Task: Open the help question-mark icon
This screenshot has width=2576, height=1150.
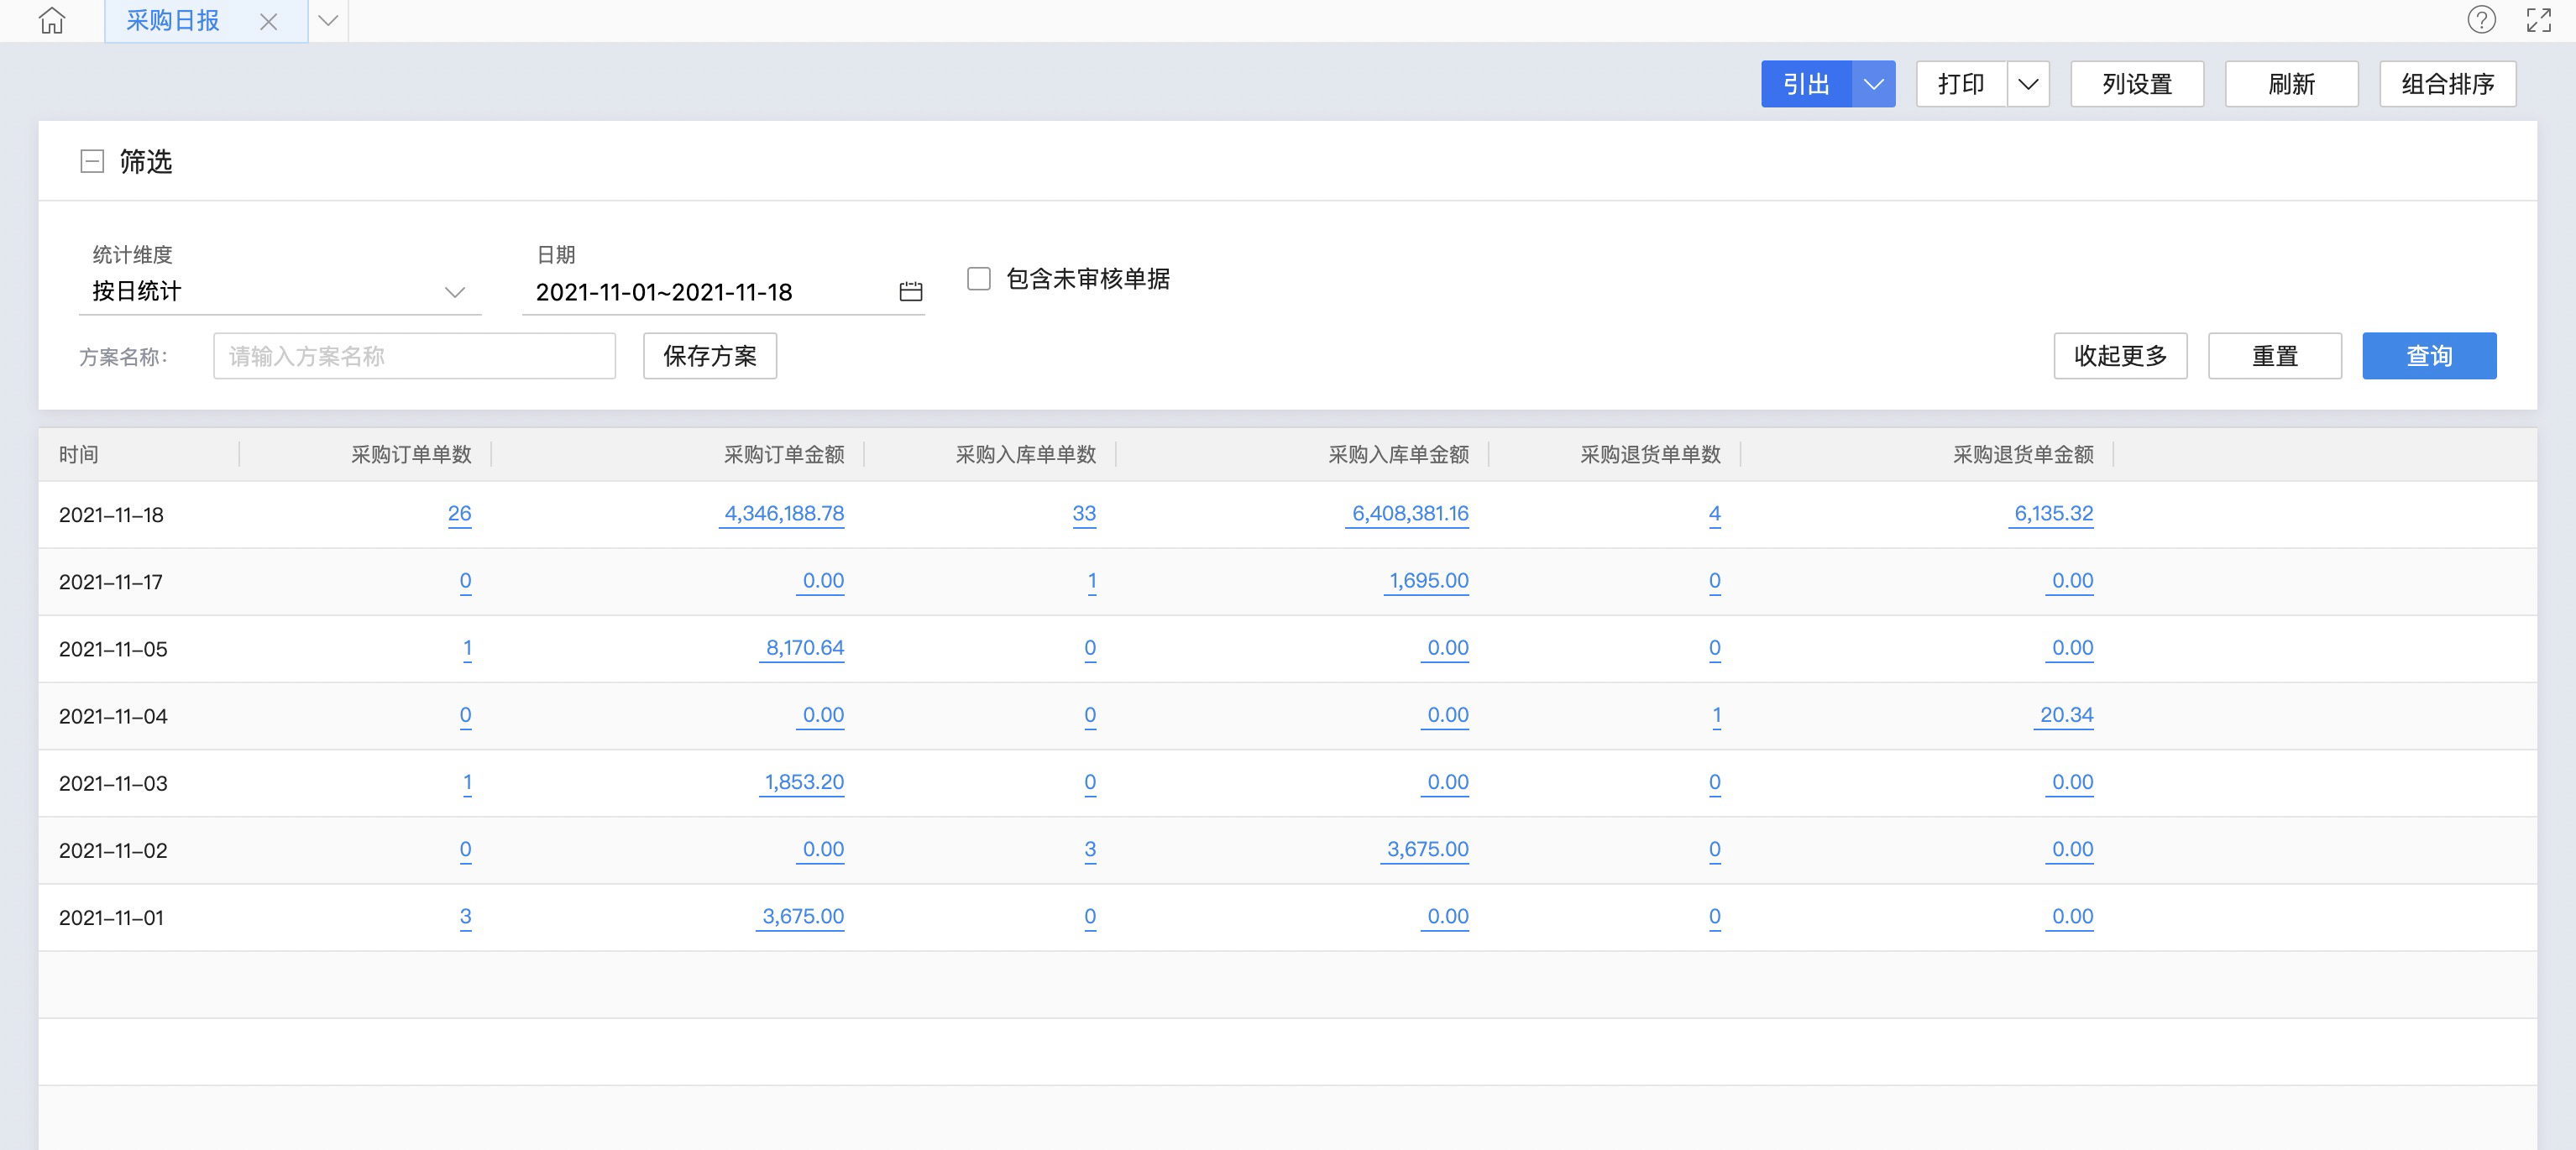Action: pyautogui.click(x=2481, y=20)
